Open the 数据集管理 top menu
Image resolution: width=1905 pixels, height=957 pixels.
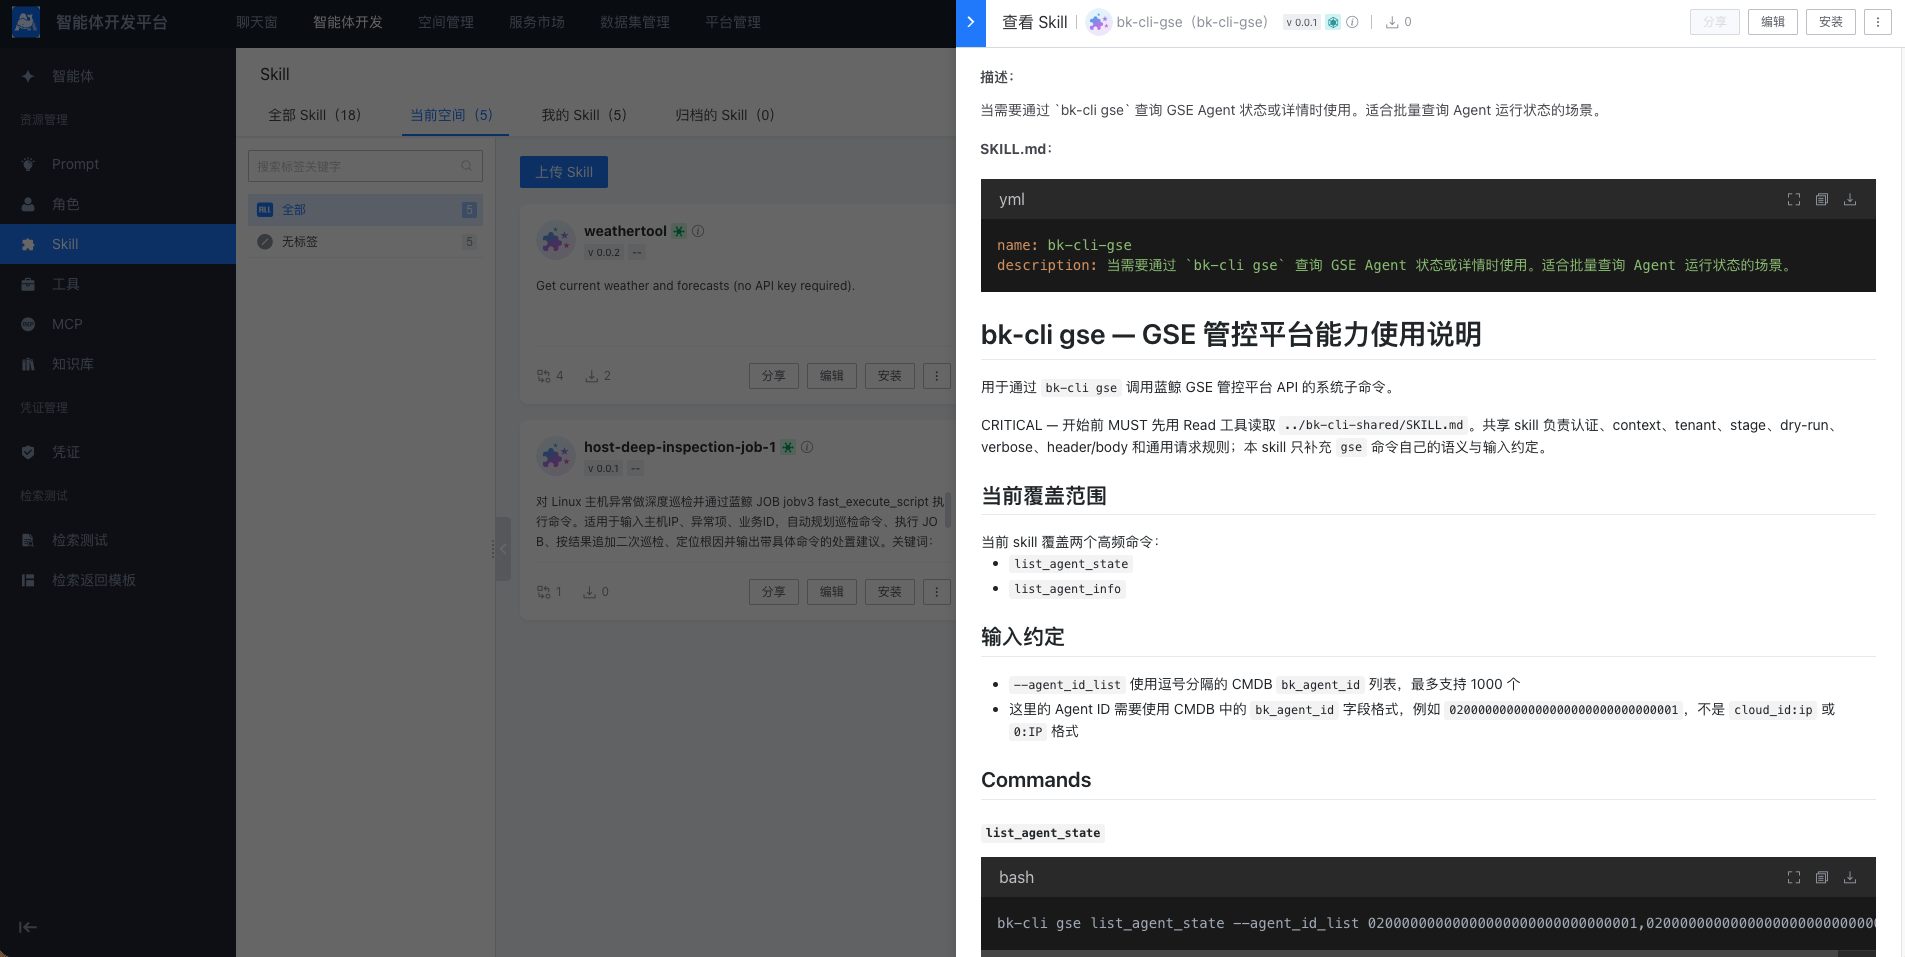[x=635, y=22]
